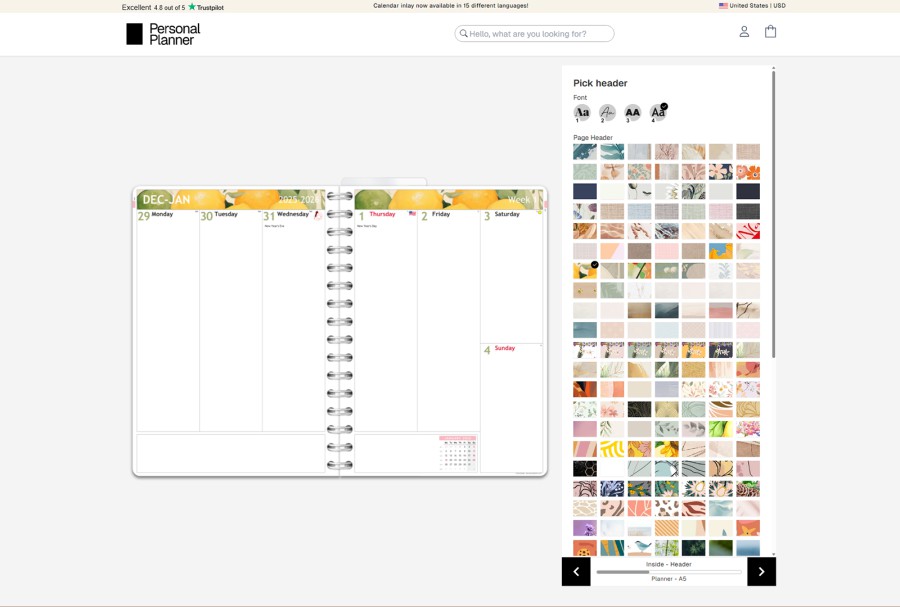This screenshot has height=607, width=900.
Task: Pick the blue bird header thumbnail
Action: point(639,547)
